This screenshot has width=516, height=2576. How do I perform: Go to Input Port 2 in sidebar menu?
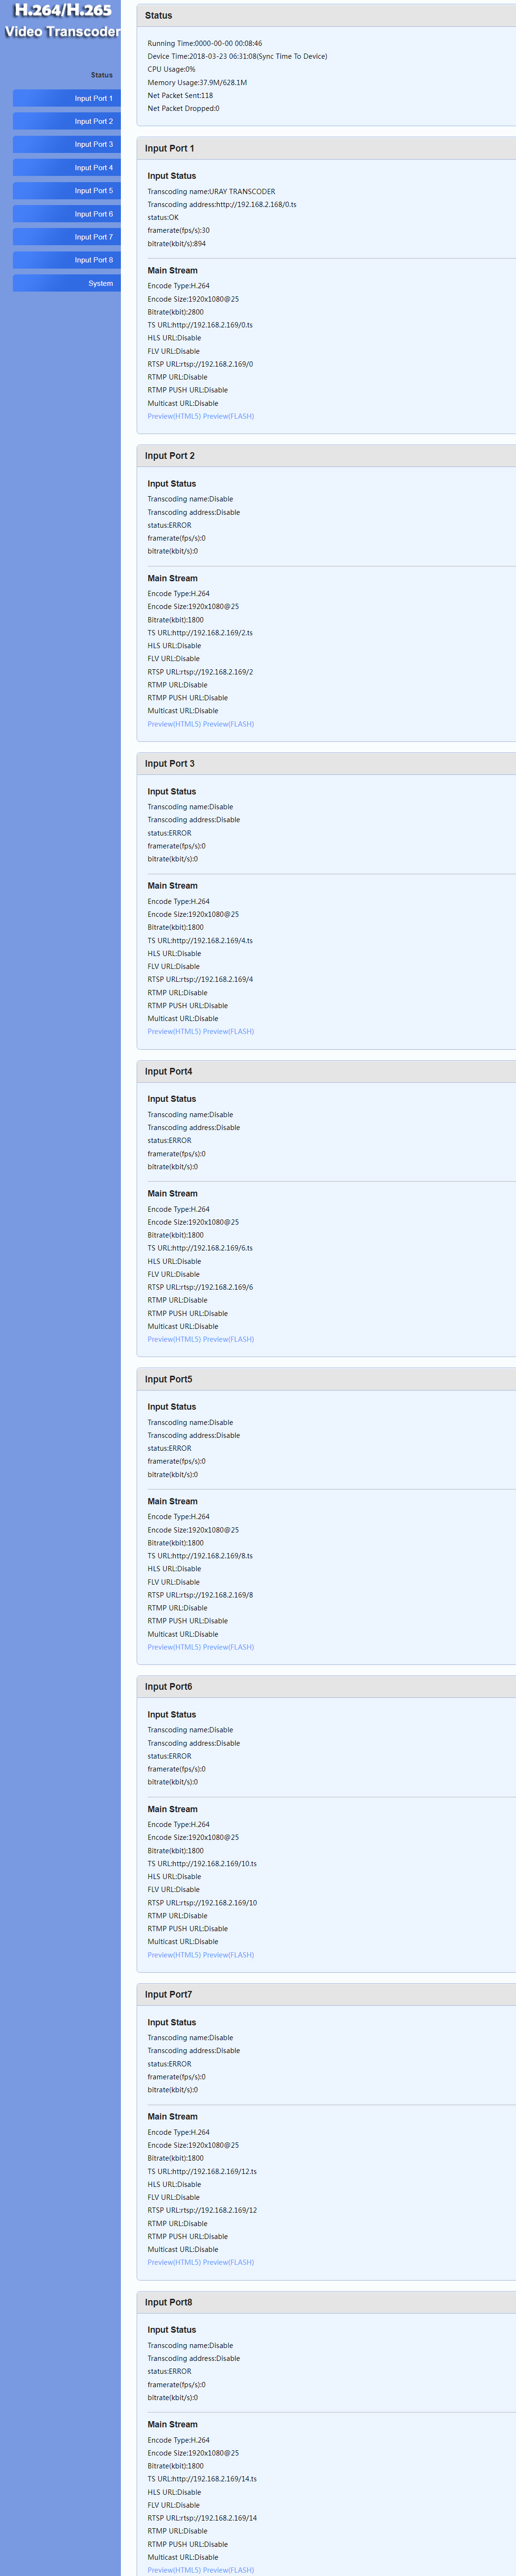tap(67, 121)
